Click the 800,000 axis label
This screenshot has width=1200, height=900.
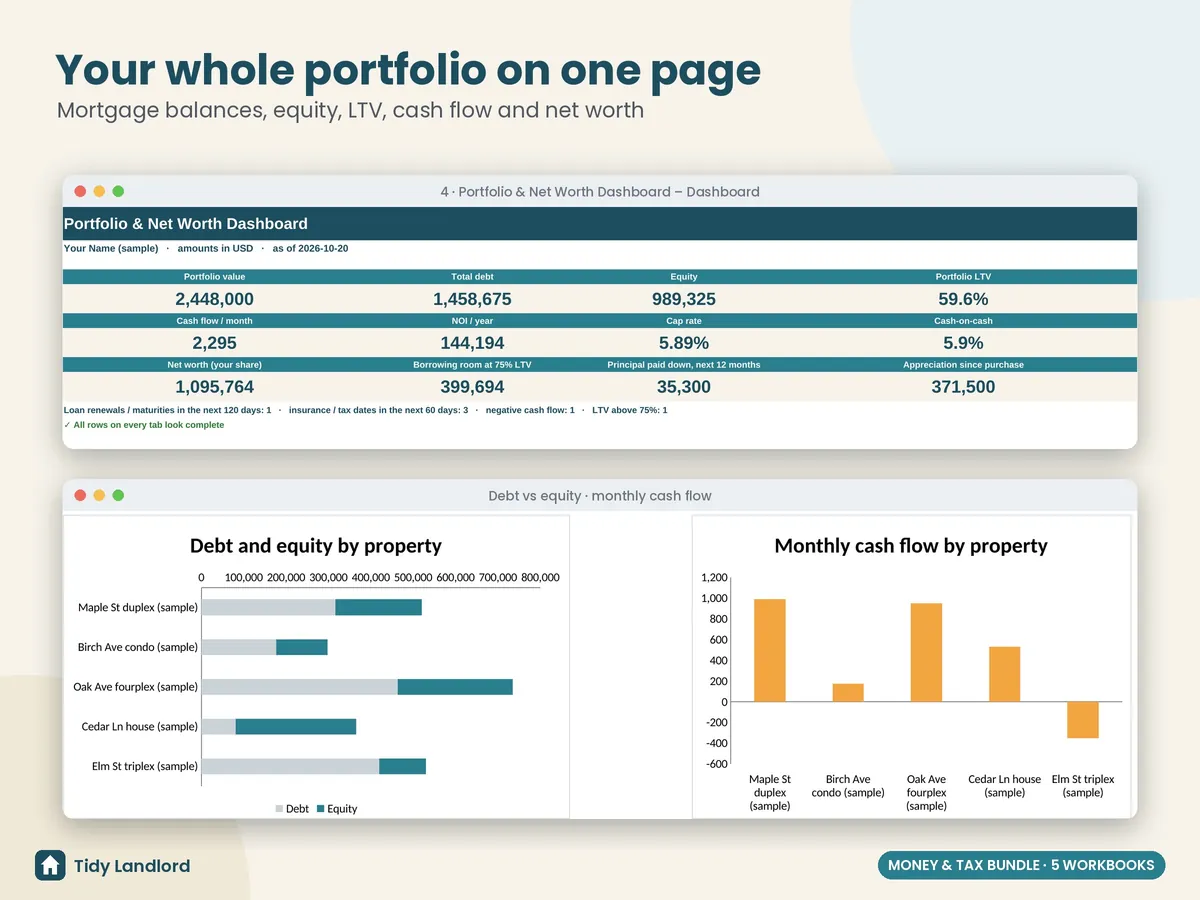tap(540, 578)
